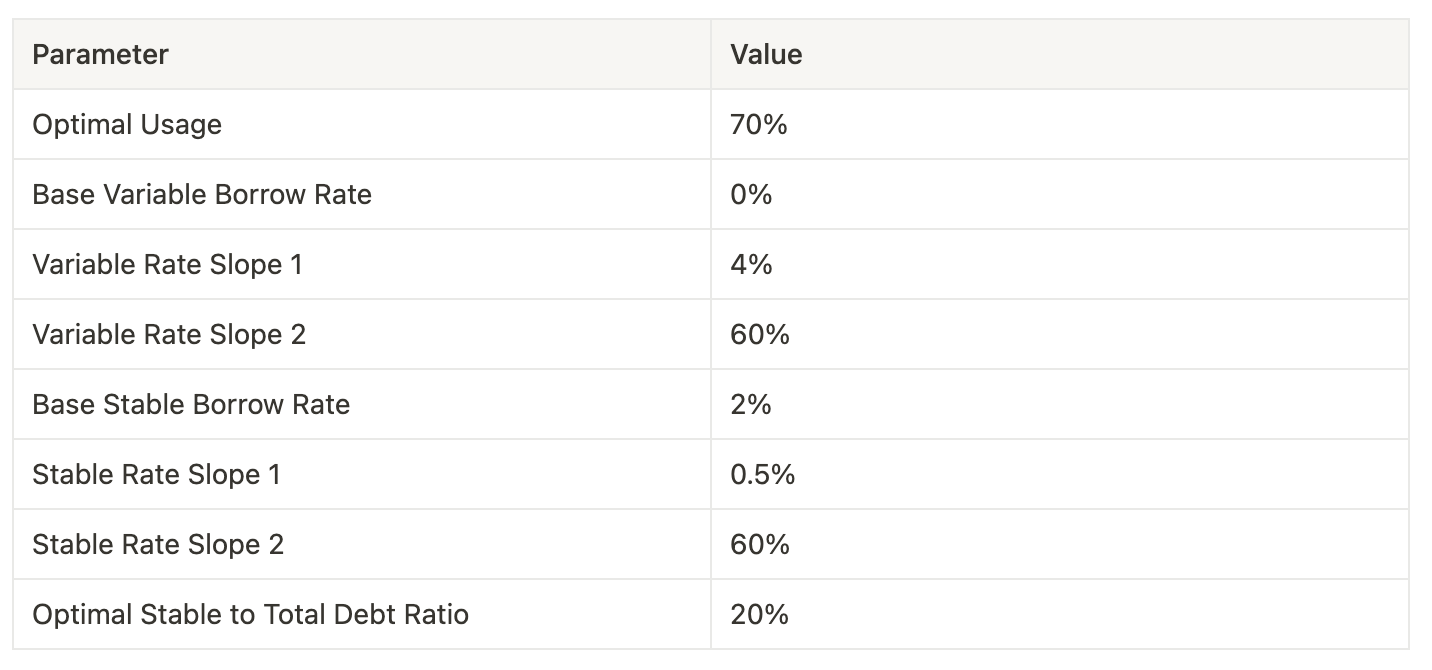1432x670 pixels.
Task: Select the 70% value cell
Action: click(x=1060, y=124)
